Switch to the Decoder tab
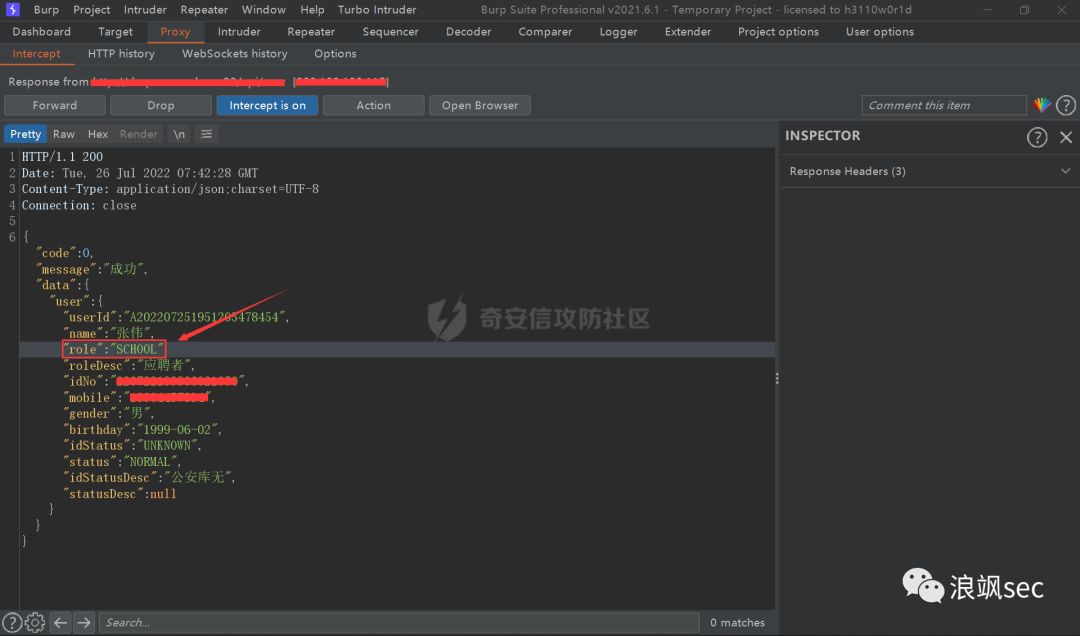Screen dimensions: 1080x636 tap(468, 32)
